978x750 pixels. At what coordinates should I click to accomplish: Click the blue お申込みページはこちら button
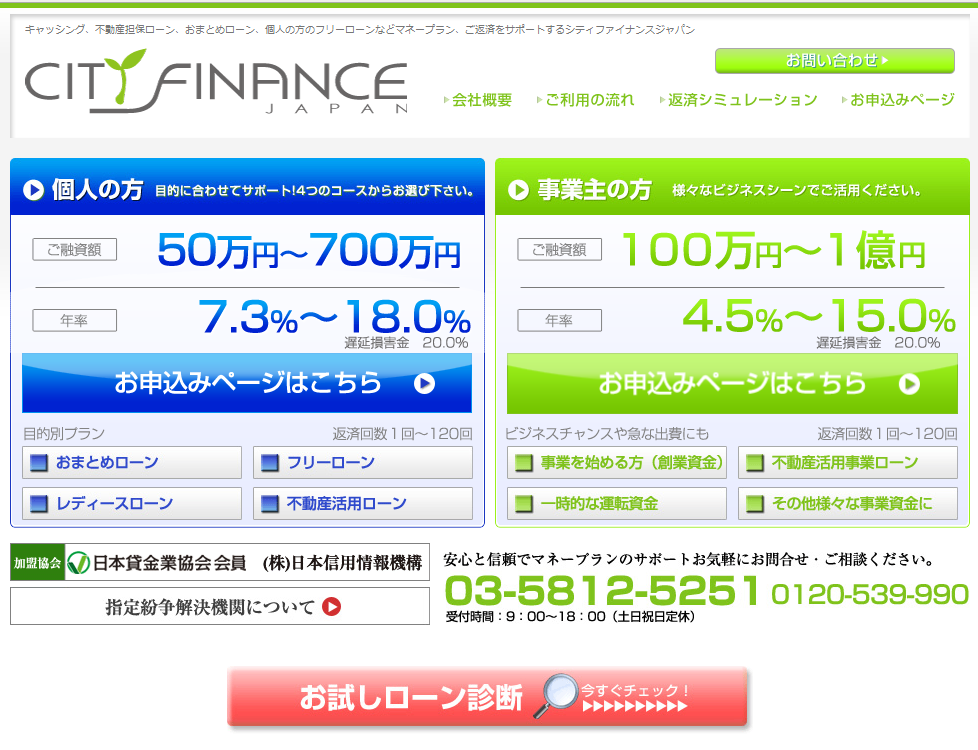(x=247, y=383)
